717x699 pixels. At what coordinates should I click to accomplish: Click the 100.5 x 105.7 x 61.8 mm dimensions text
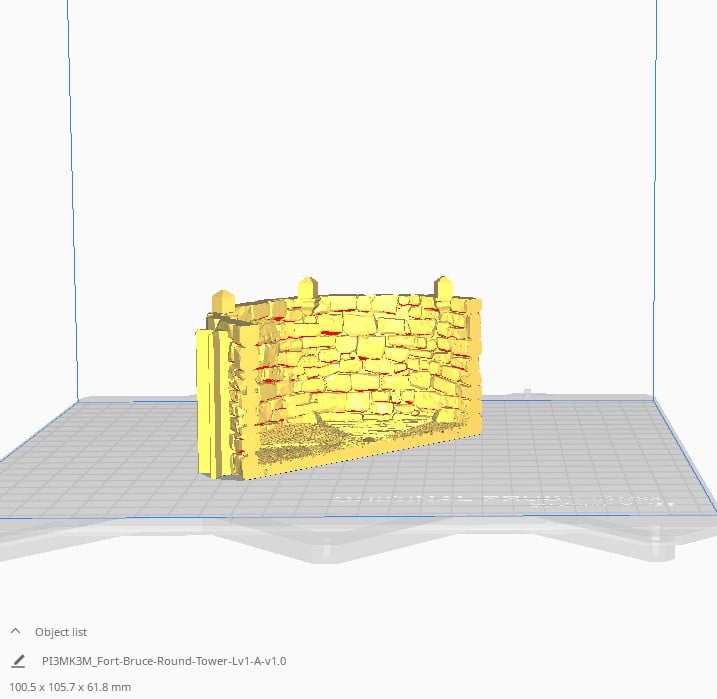click(x=70, y=687)
